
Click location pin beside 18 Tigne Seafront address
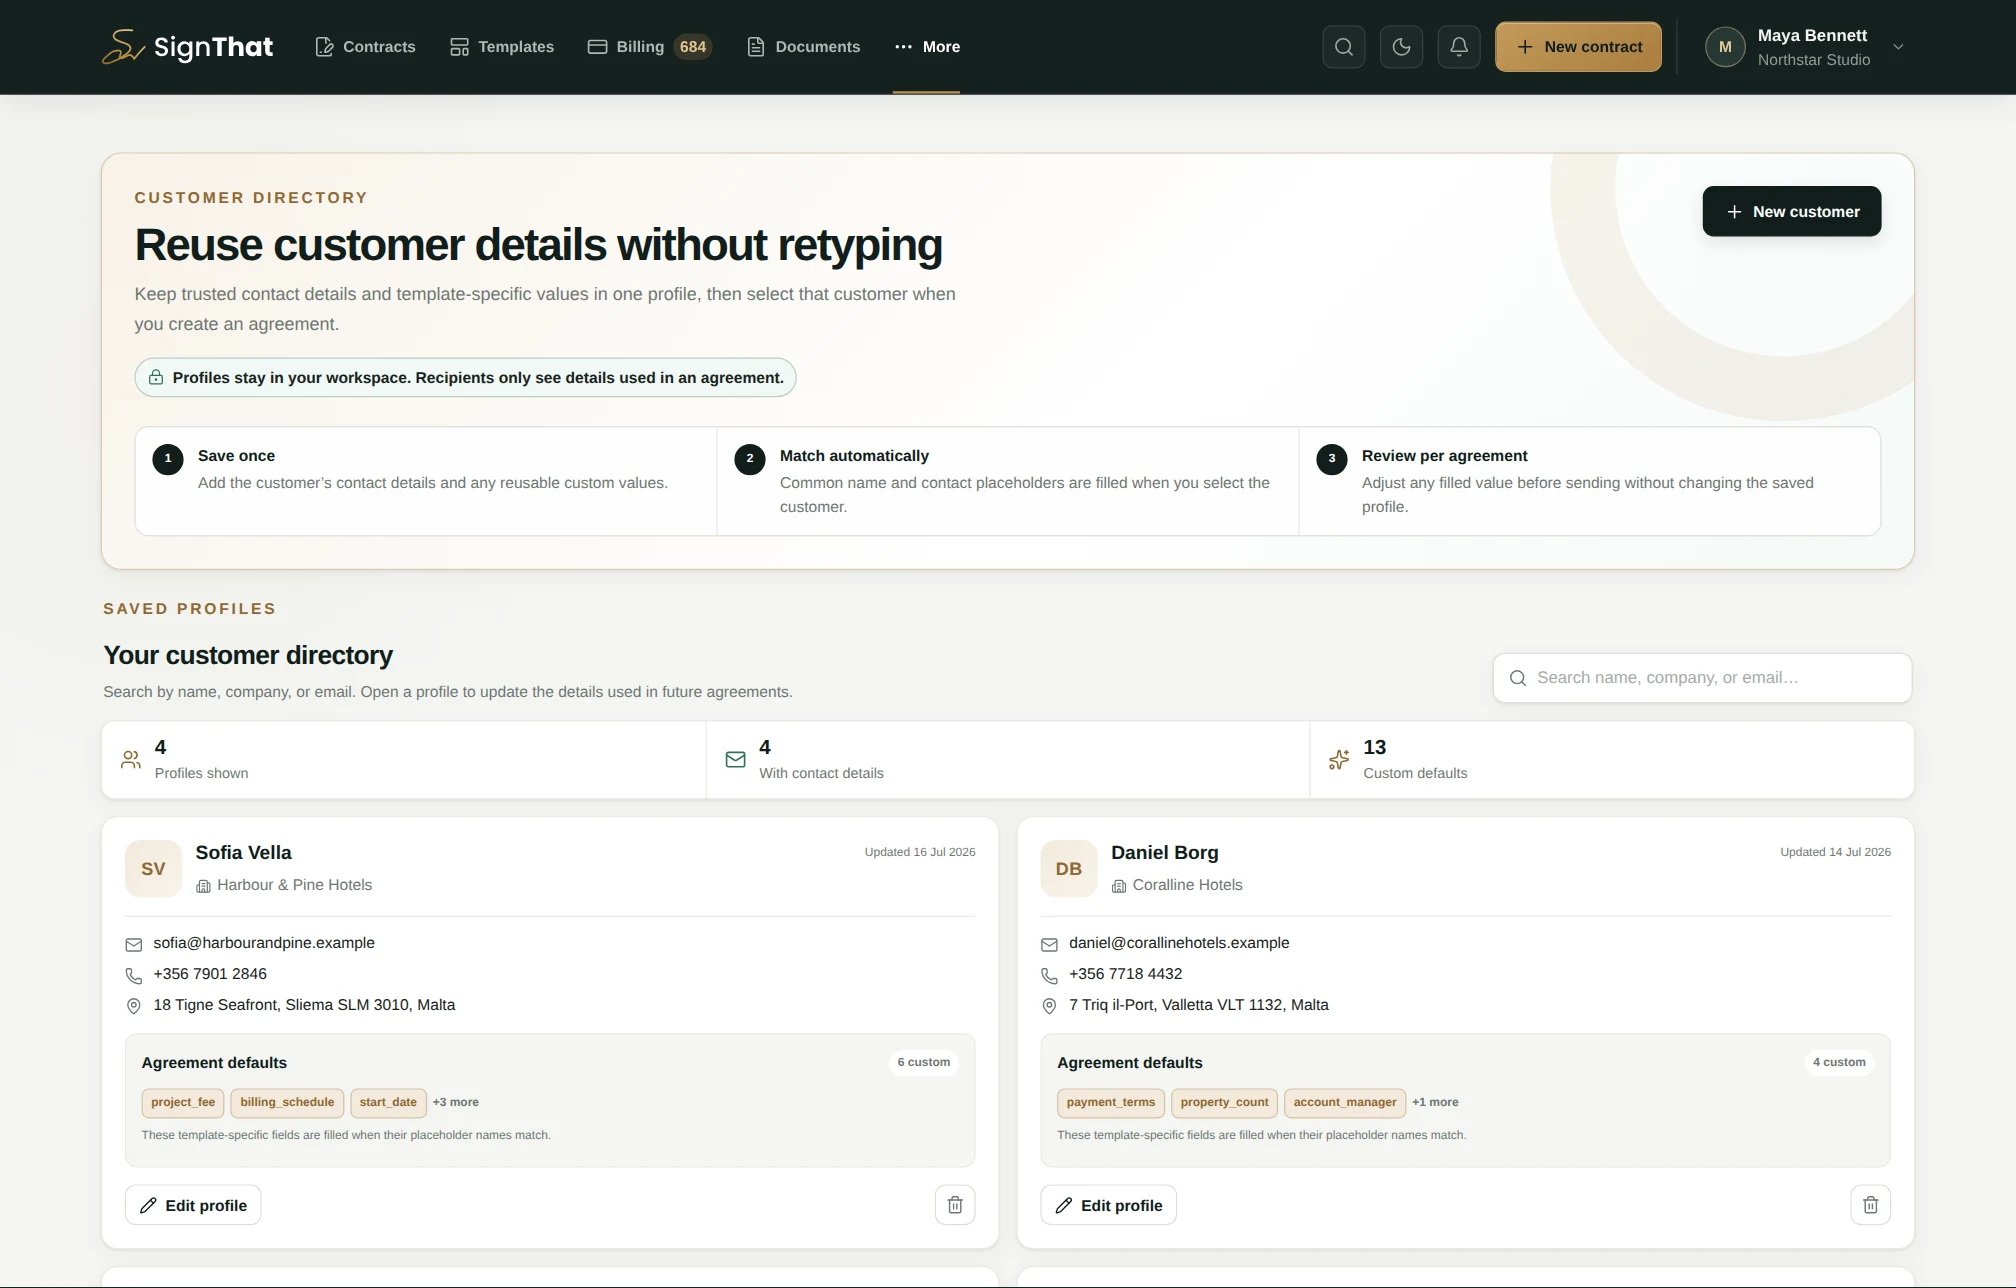click(x=133, y=1006)
